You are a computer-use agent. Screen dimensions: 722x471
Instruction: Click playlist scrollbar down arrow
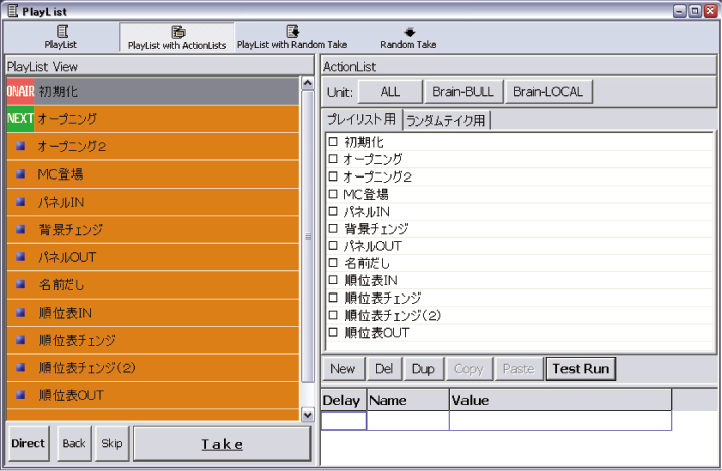tap(308, 414)
